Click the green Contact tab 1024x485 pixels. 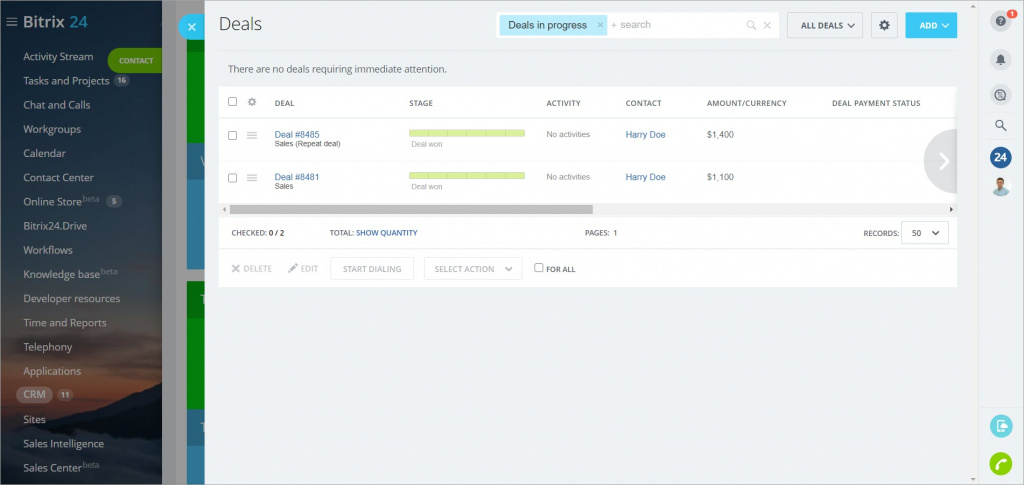click(135, 61)
